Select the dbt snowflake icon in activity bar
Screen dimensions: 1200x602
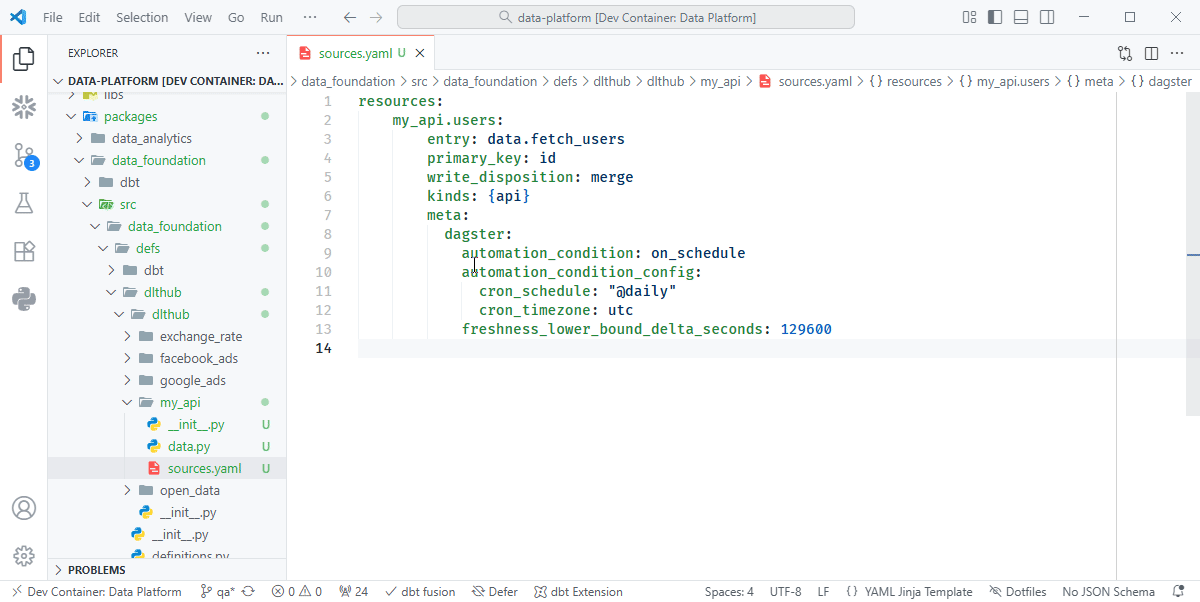pyautogui.click(x=24, y=108)
